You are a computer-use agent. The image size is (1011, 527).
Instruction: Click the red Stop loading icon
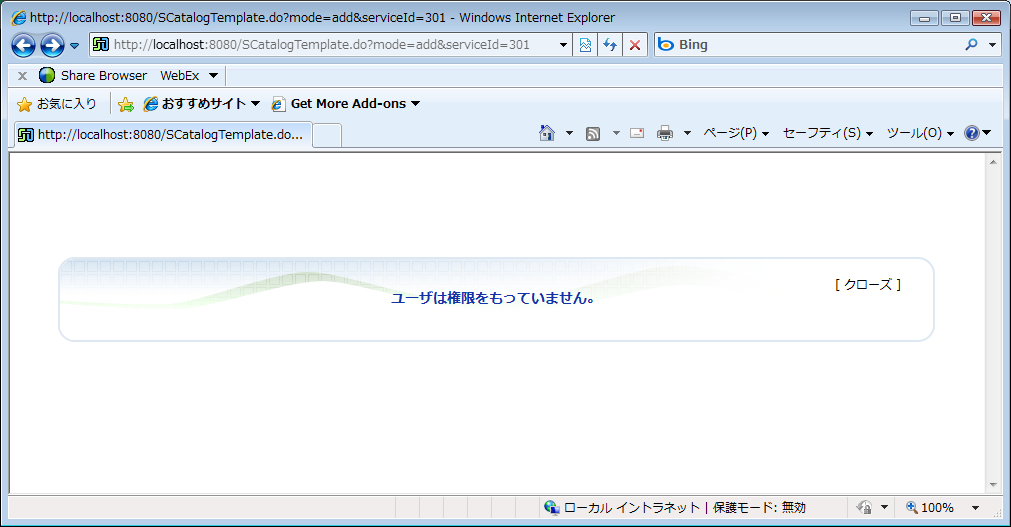(635, 45)
